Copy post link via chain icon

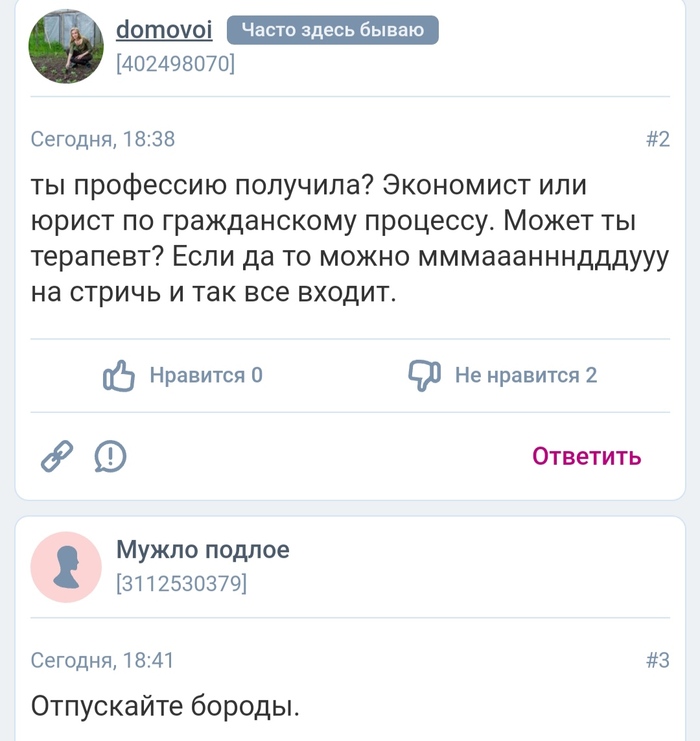point(57,457)
